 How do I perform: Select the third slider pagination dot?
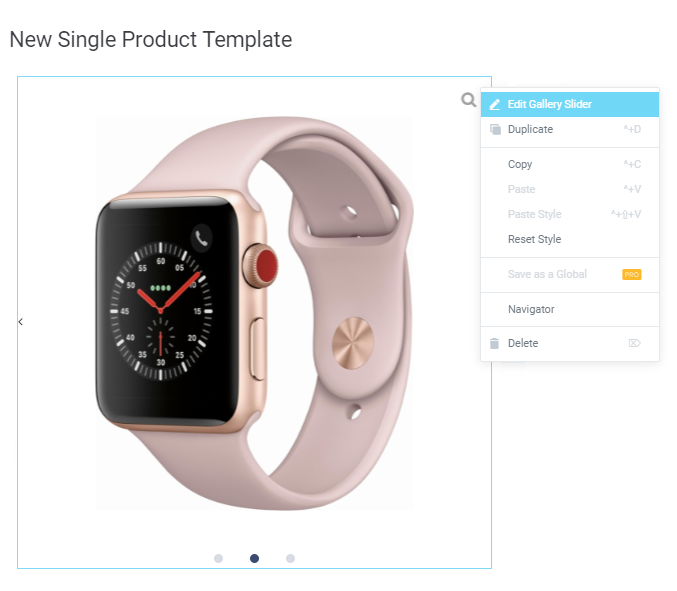click(291, 558)
